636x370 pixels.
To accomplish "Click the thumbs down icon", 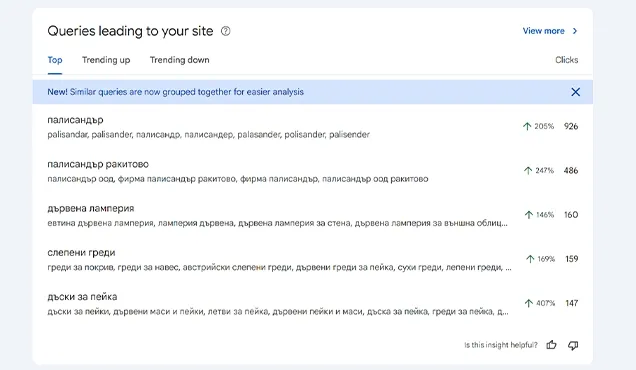I will pyautogui.click(x=573, y=345).
